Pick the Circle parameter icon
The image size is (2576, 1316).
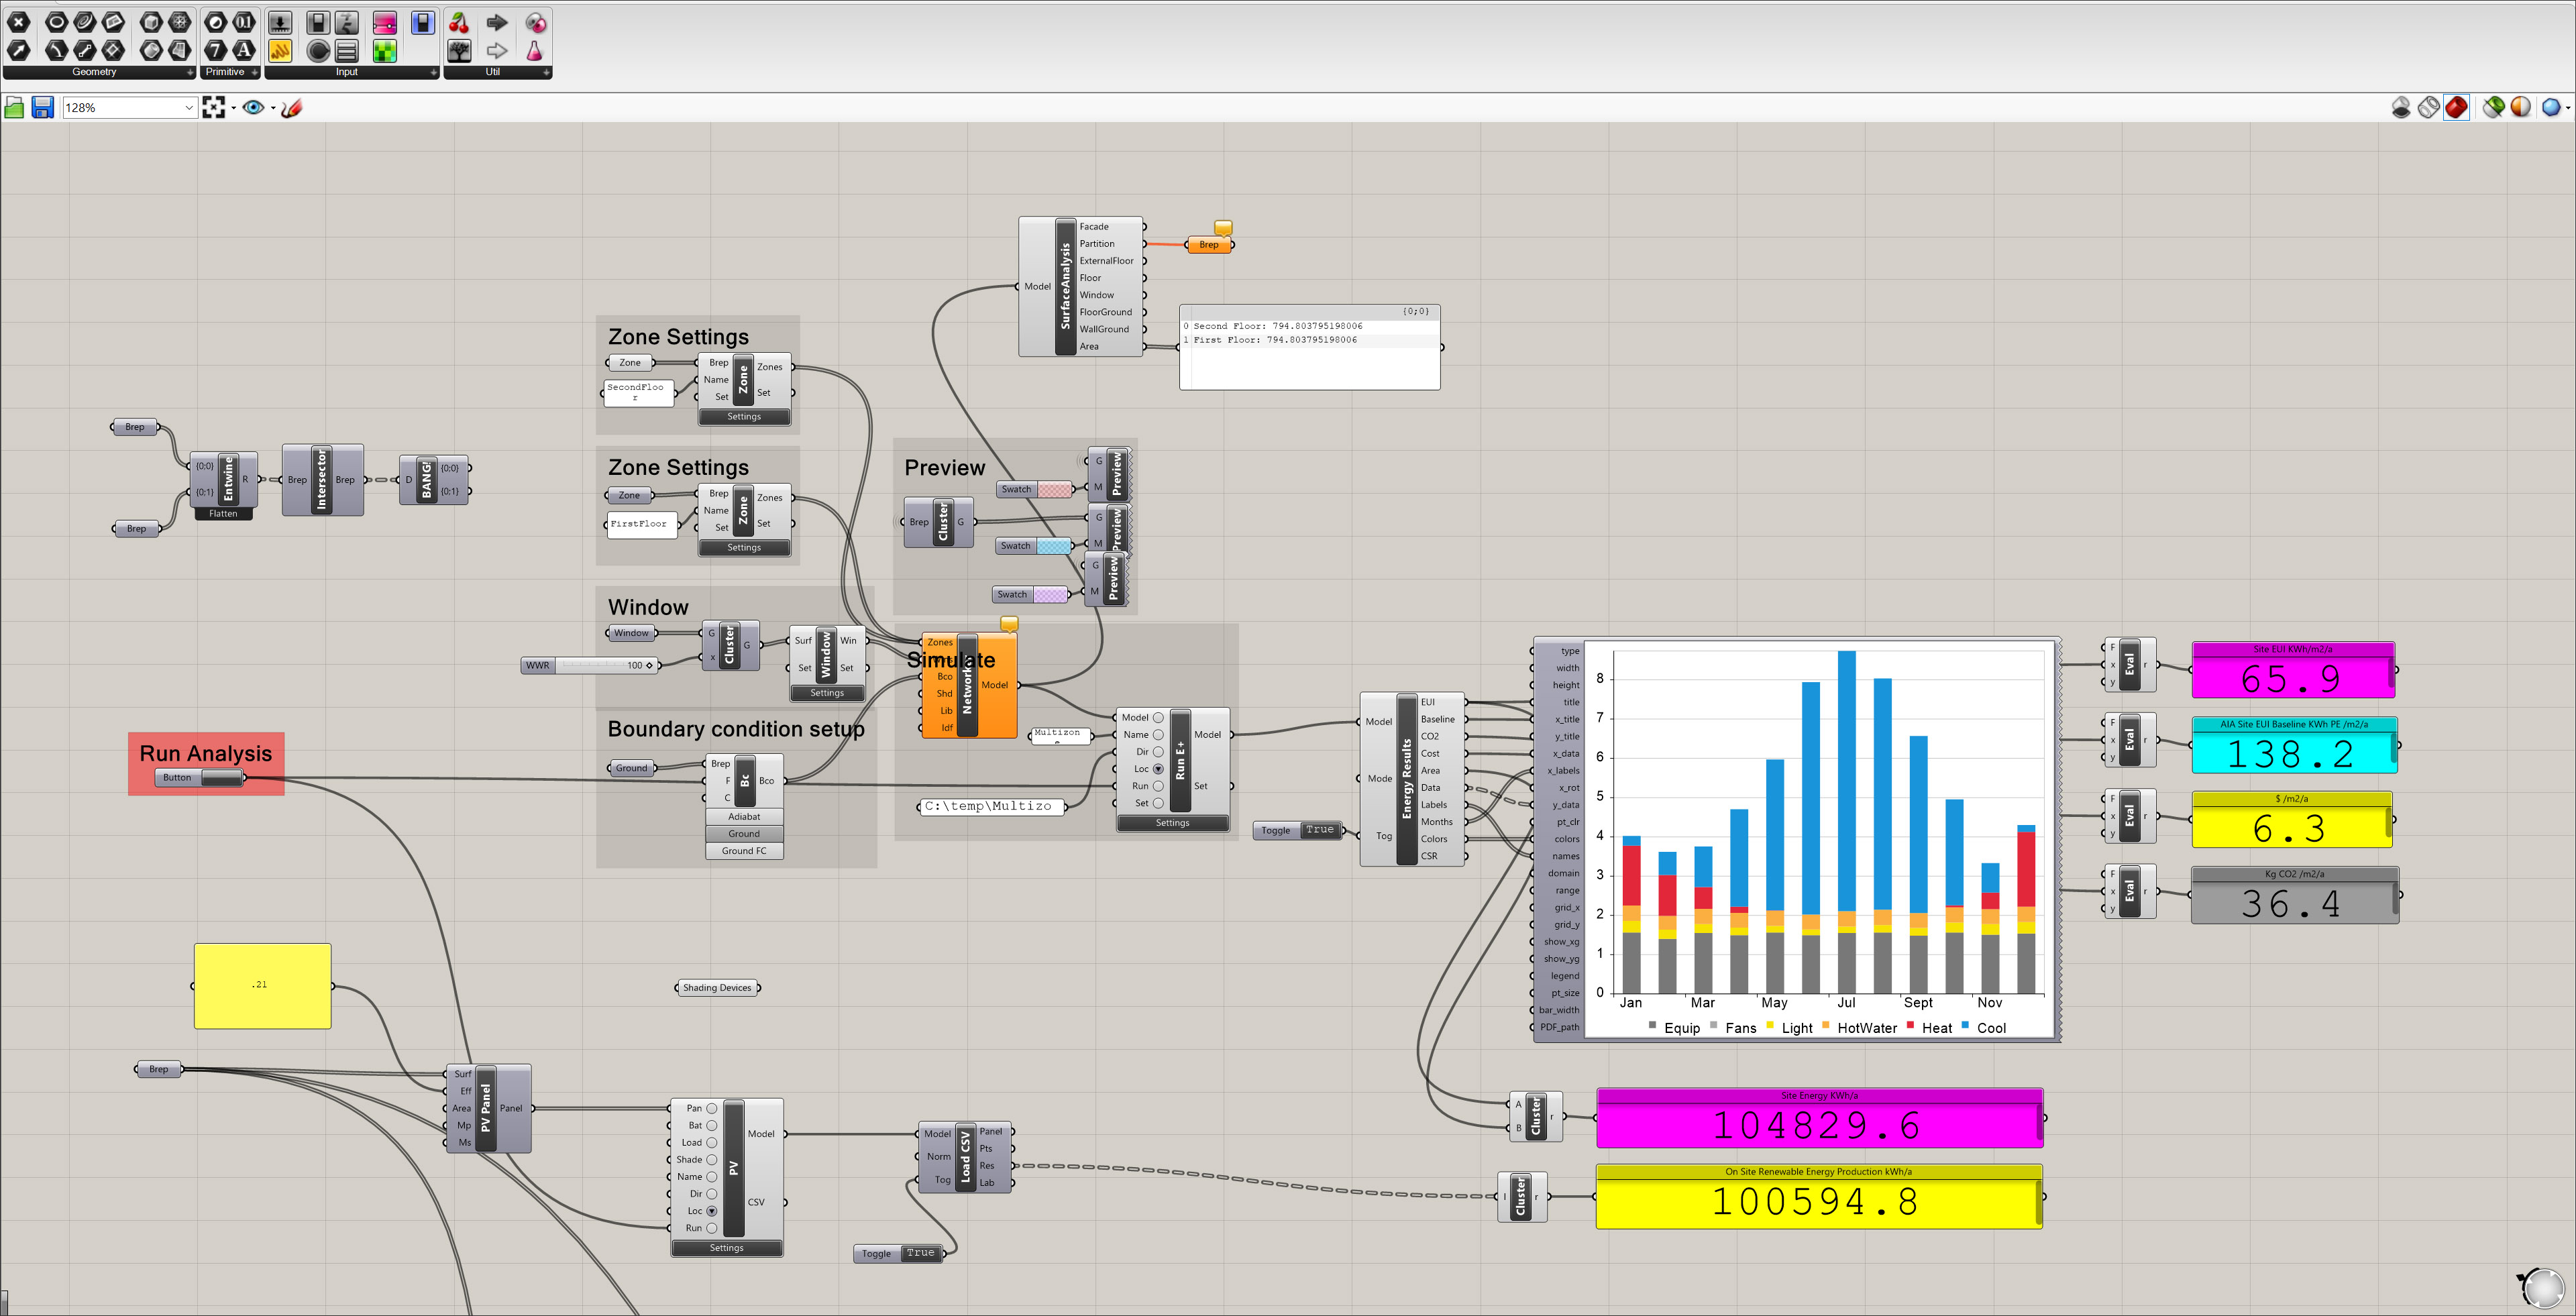click(x=57, y=22)
